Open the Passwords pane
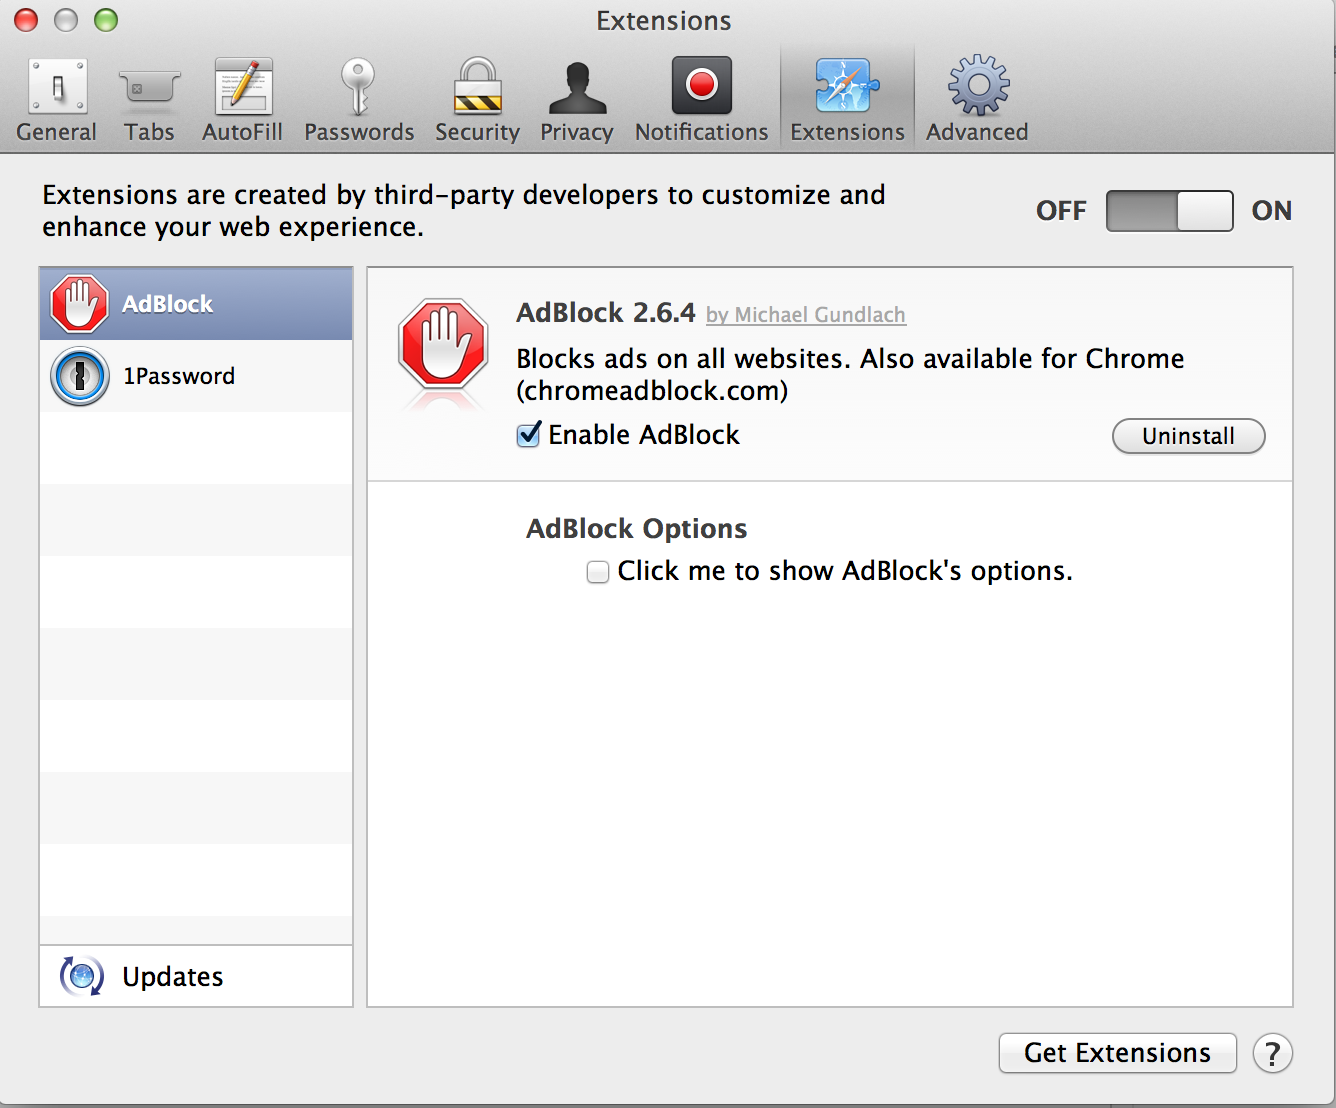The height and width of the screenshot is (1108, 1336). (359, 100)
